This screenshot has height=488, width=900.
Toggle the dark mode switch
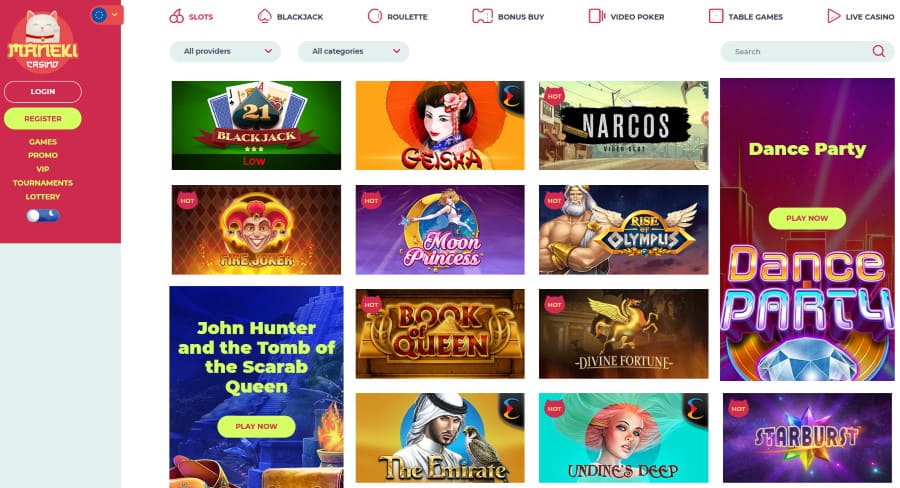pos(43,215)
